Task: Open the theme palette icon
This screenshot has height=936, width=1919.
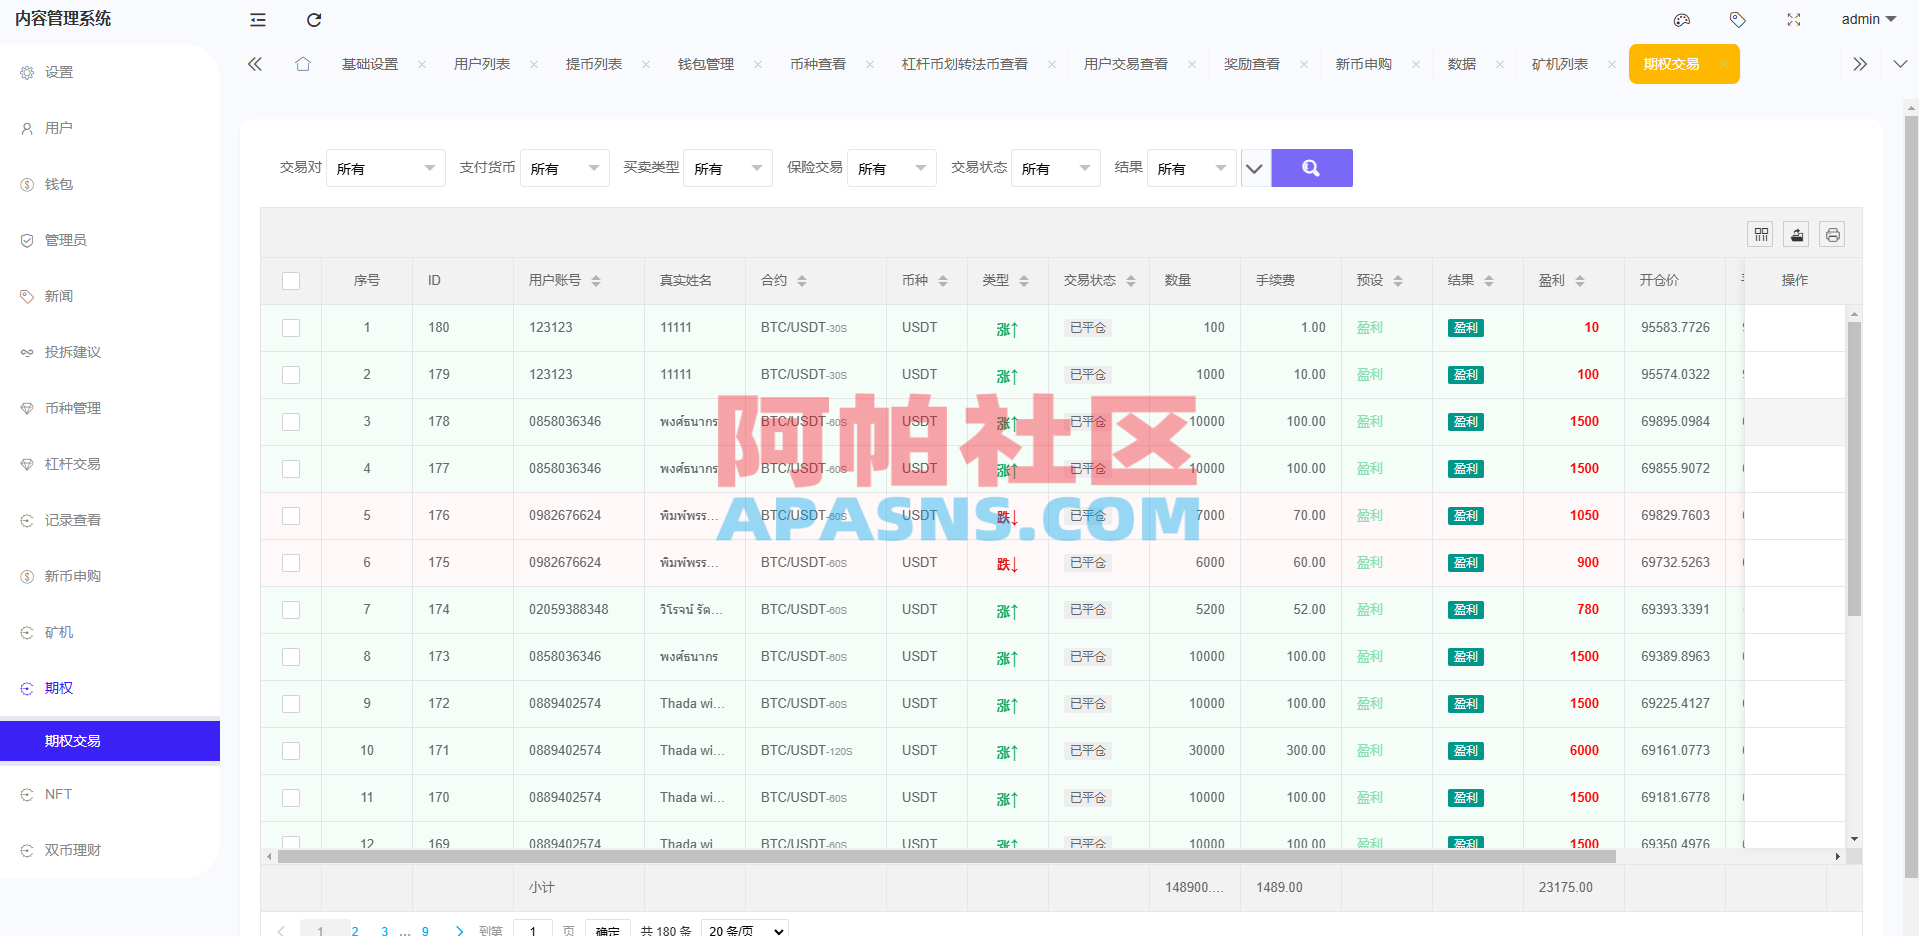Action: [1681, 19]
